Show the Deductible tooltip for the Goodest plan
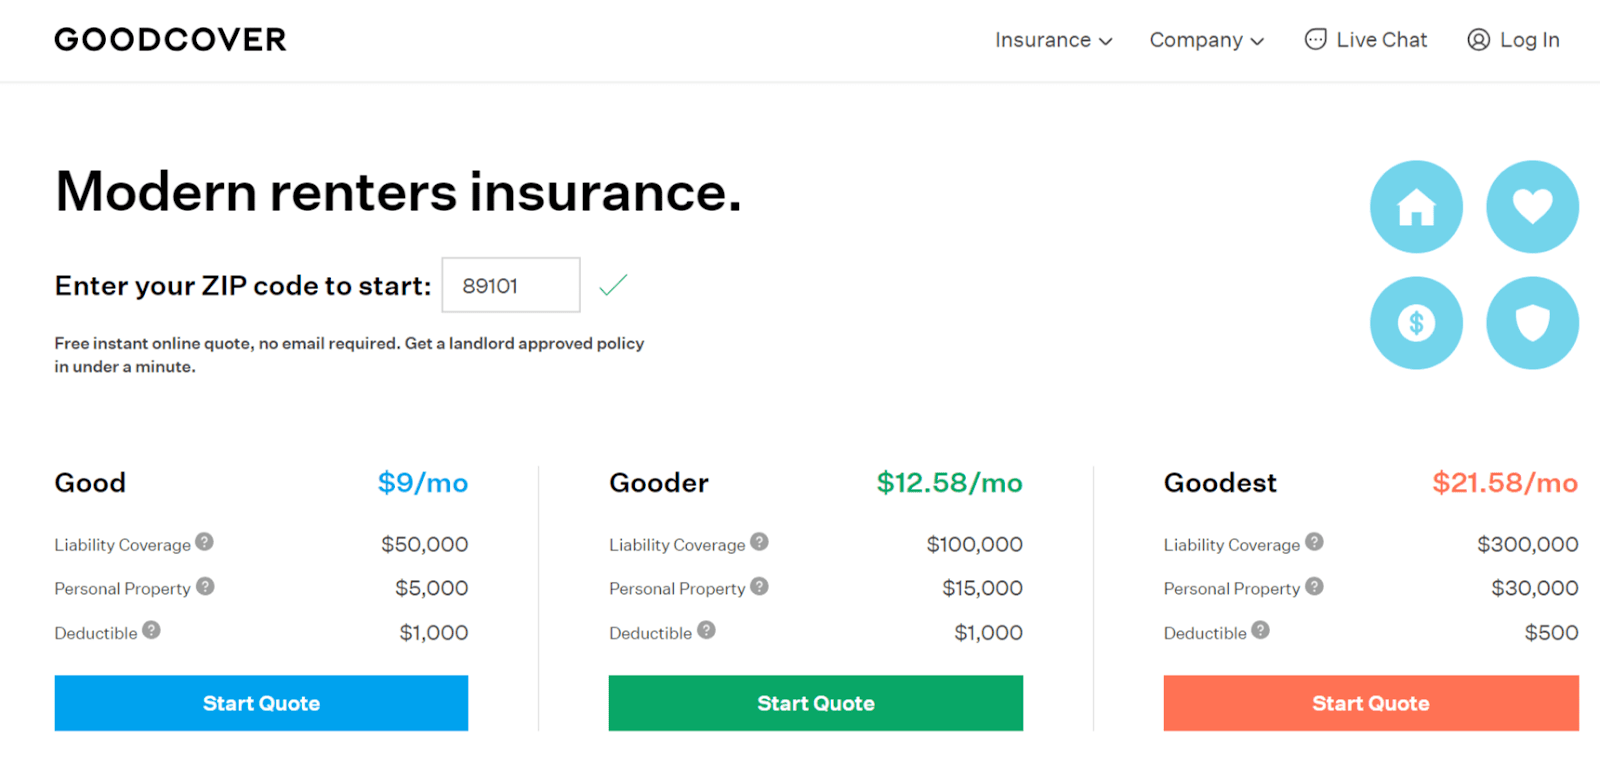The image size is (1600, 778). point(1262,629)
